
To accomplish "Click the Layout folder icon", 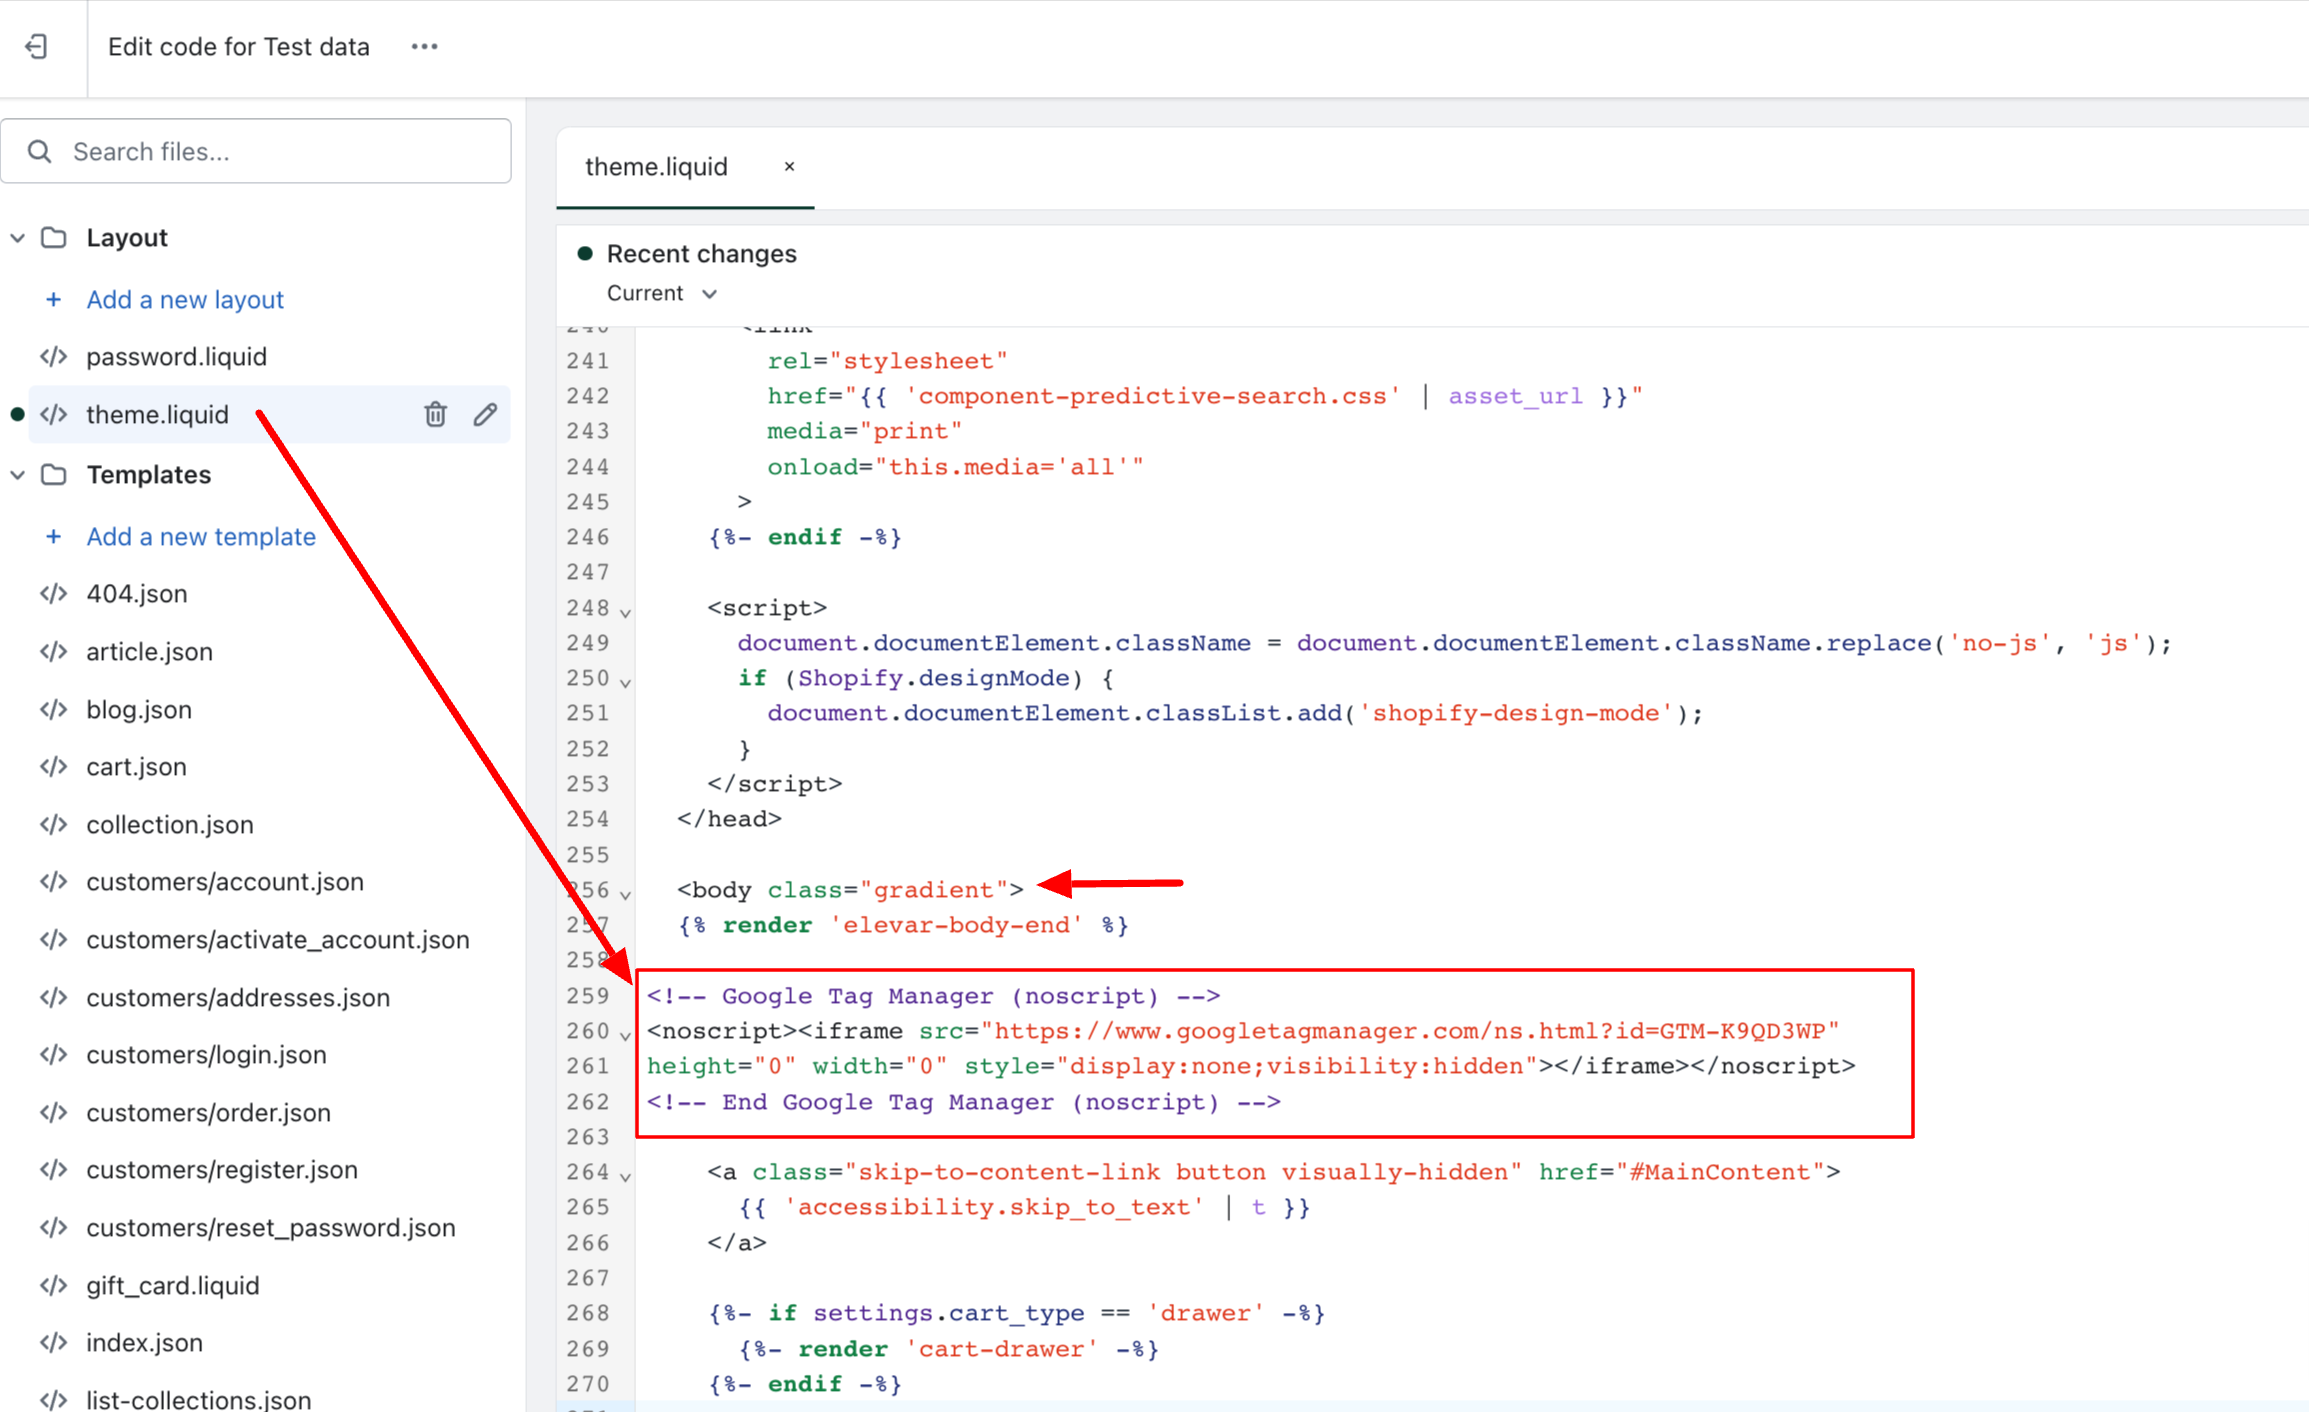I will [54, 238].
